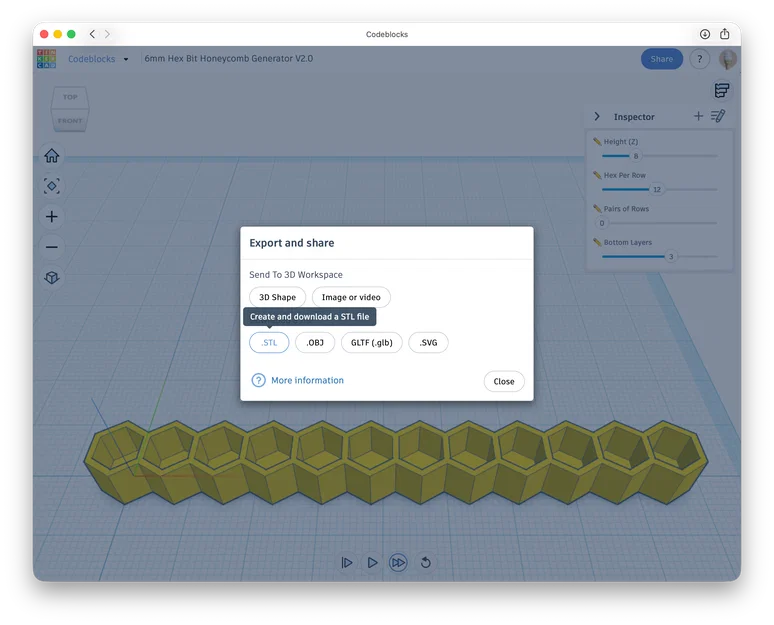Click the Inspector panel title

634,117
